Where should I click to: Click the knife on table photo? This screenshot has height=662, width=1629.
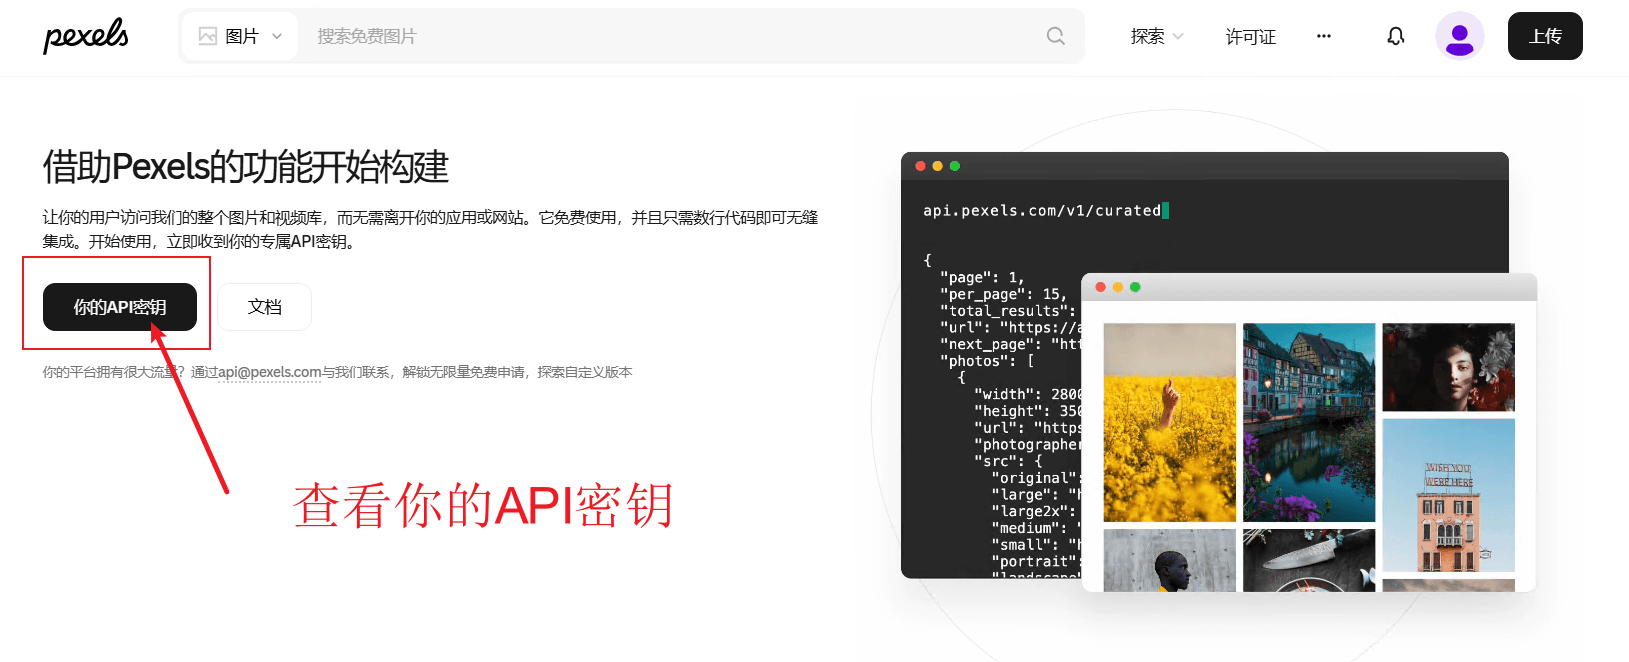point(1309,560)
